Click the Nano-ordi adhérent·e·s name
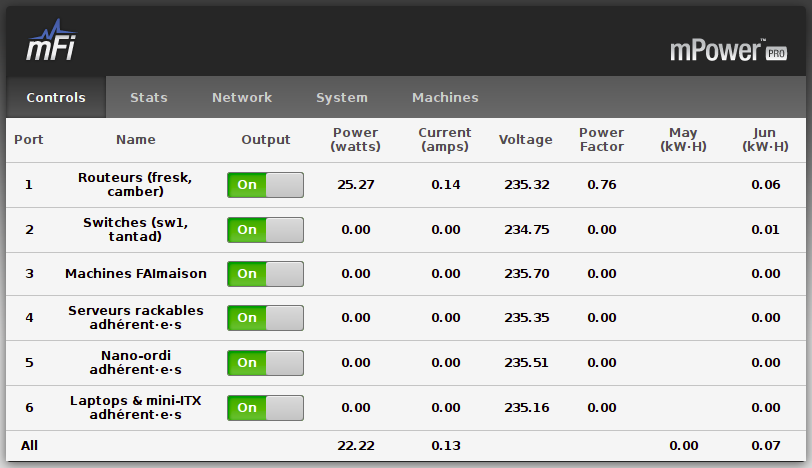The image size is (812, 468). point(136,362)
